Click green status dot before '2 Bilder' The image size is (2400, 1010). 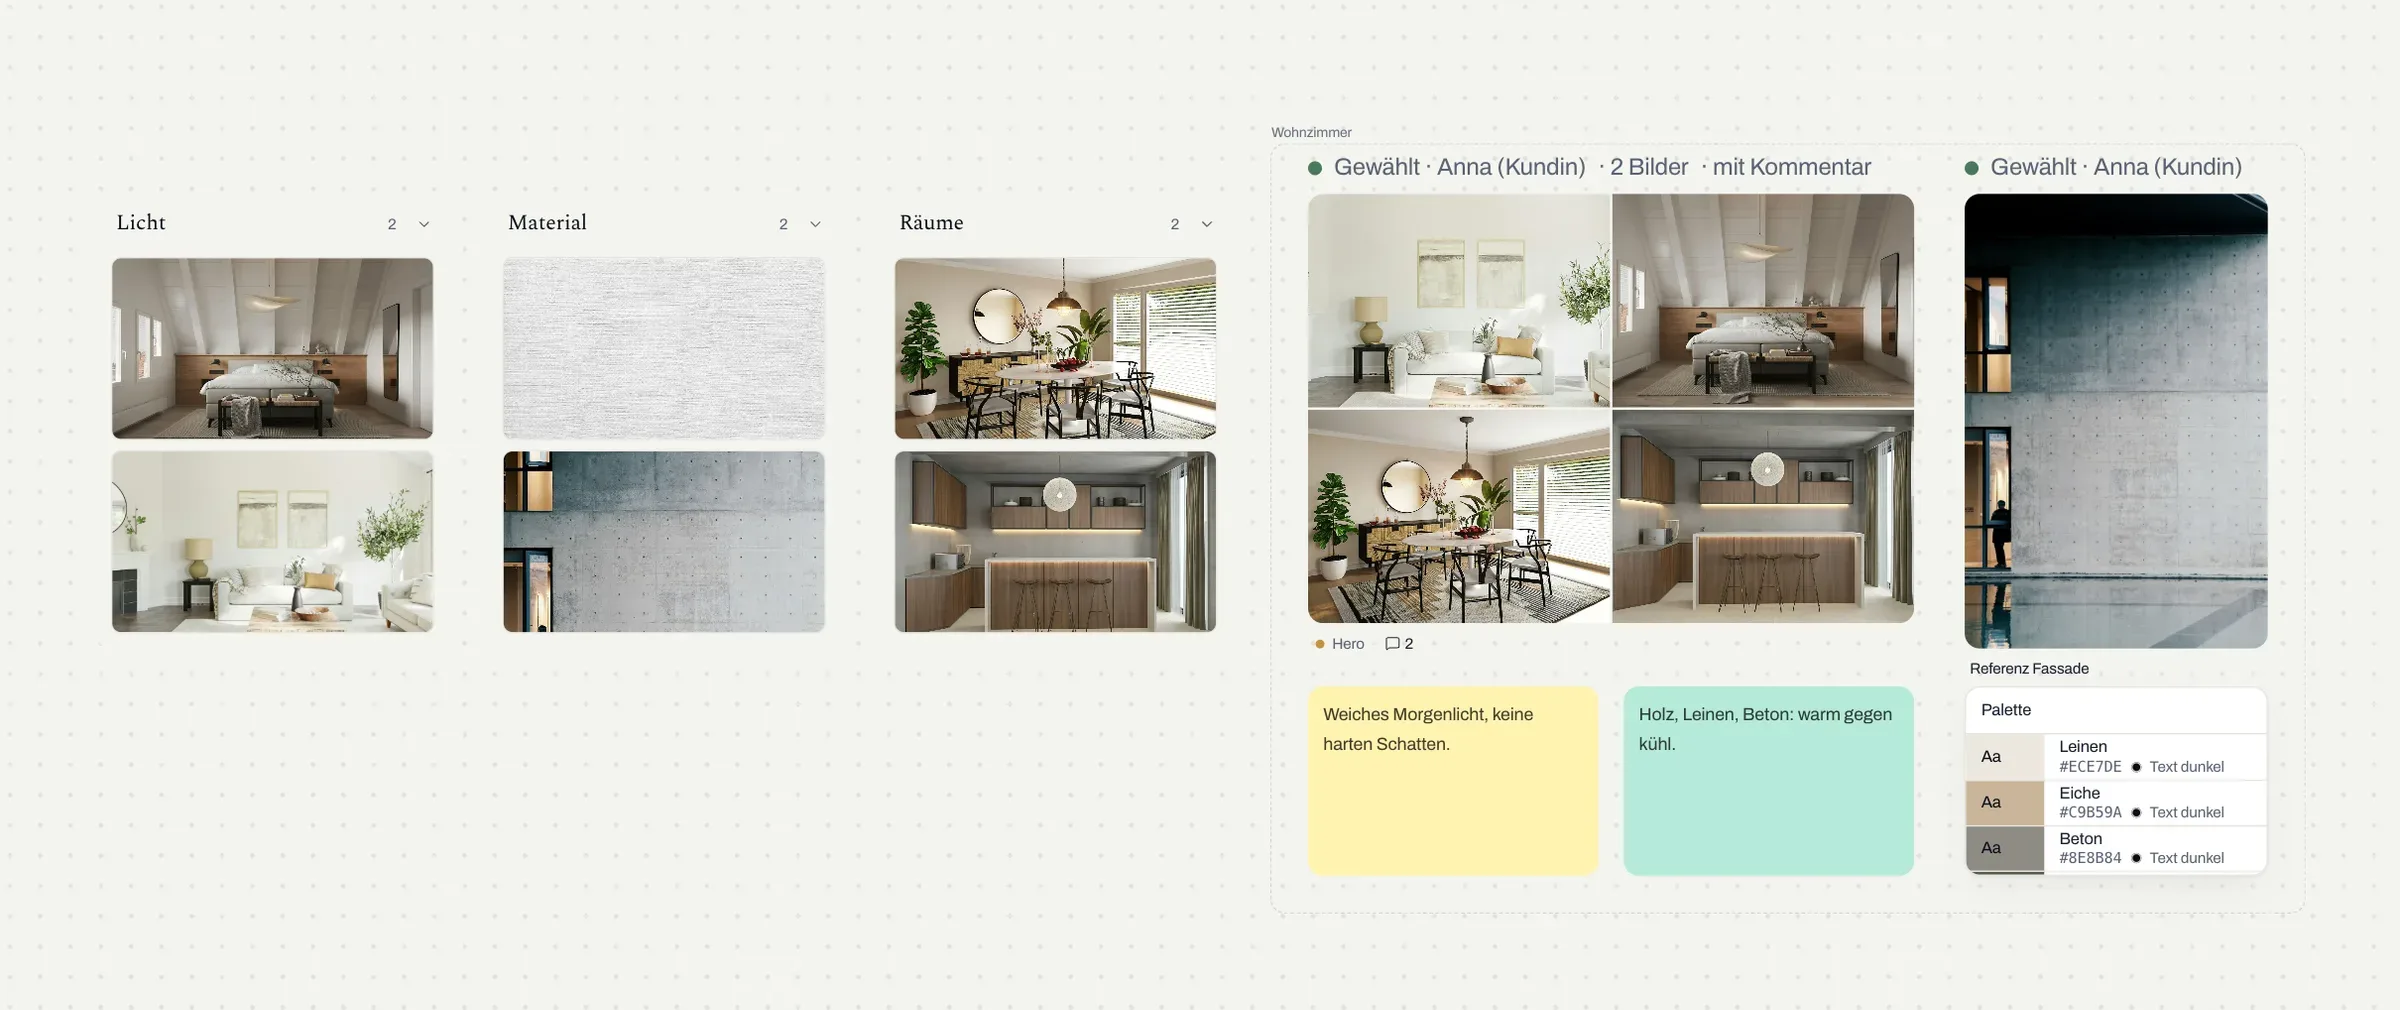click(1315, 168)
